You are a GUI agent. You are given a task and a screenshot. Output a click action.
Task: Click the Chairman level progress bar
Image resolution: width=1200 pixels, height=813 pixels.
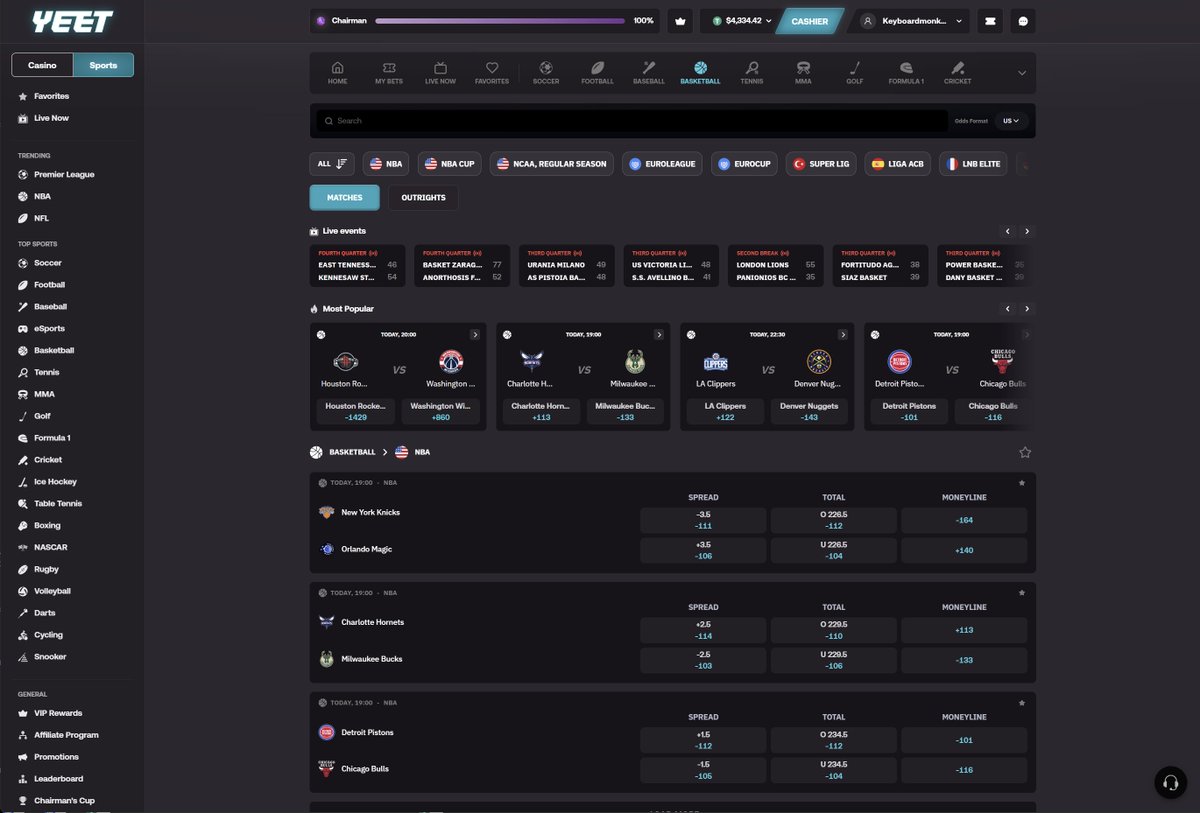pos(500,20)
